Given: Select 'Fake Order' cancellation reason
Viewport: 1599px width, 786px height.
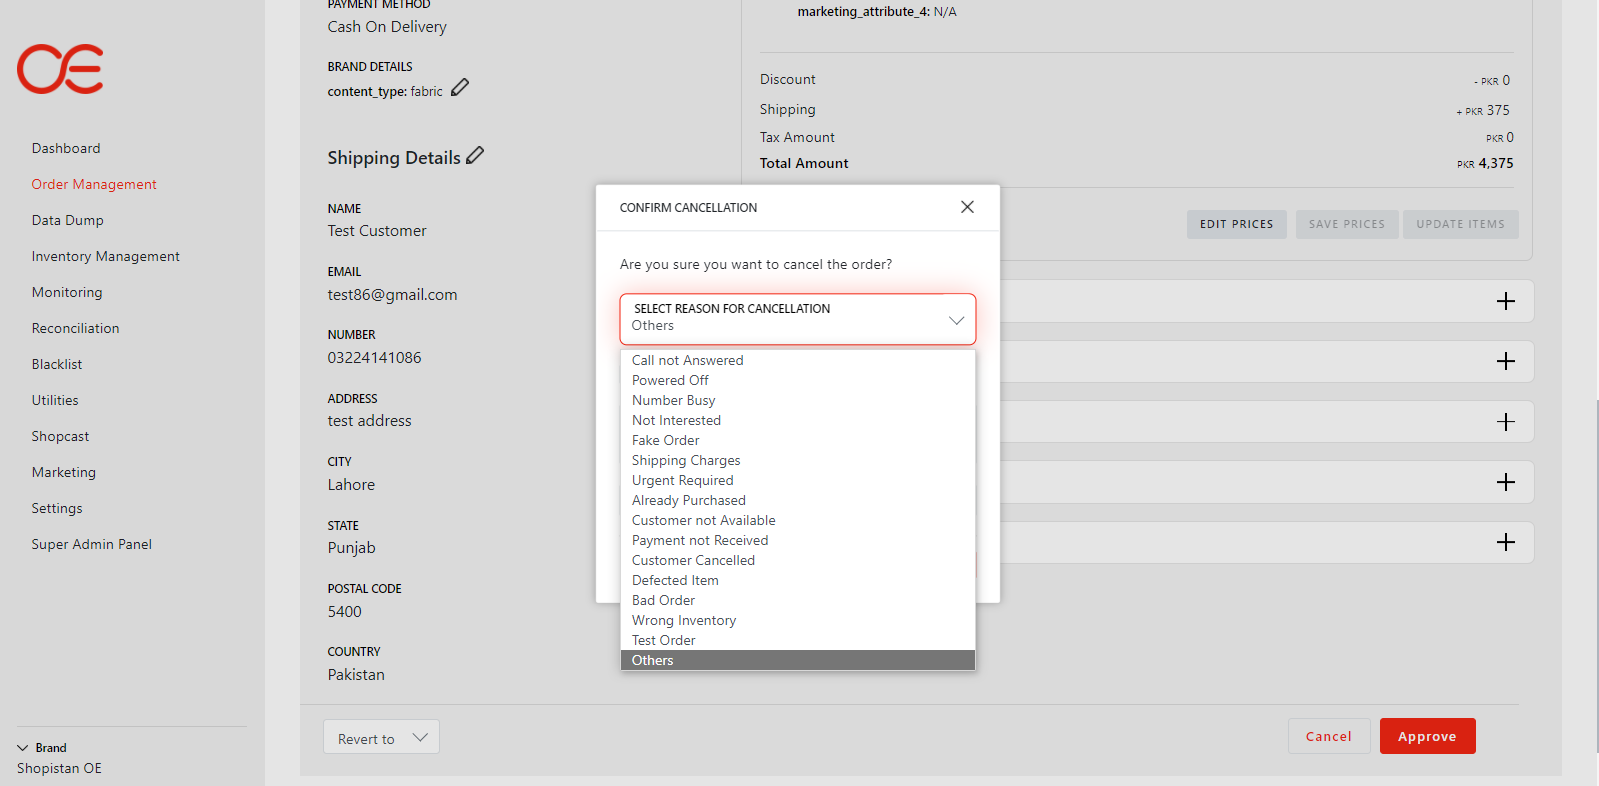Looking at the screenshot, I should click(x=666, y=440).
